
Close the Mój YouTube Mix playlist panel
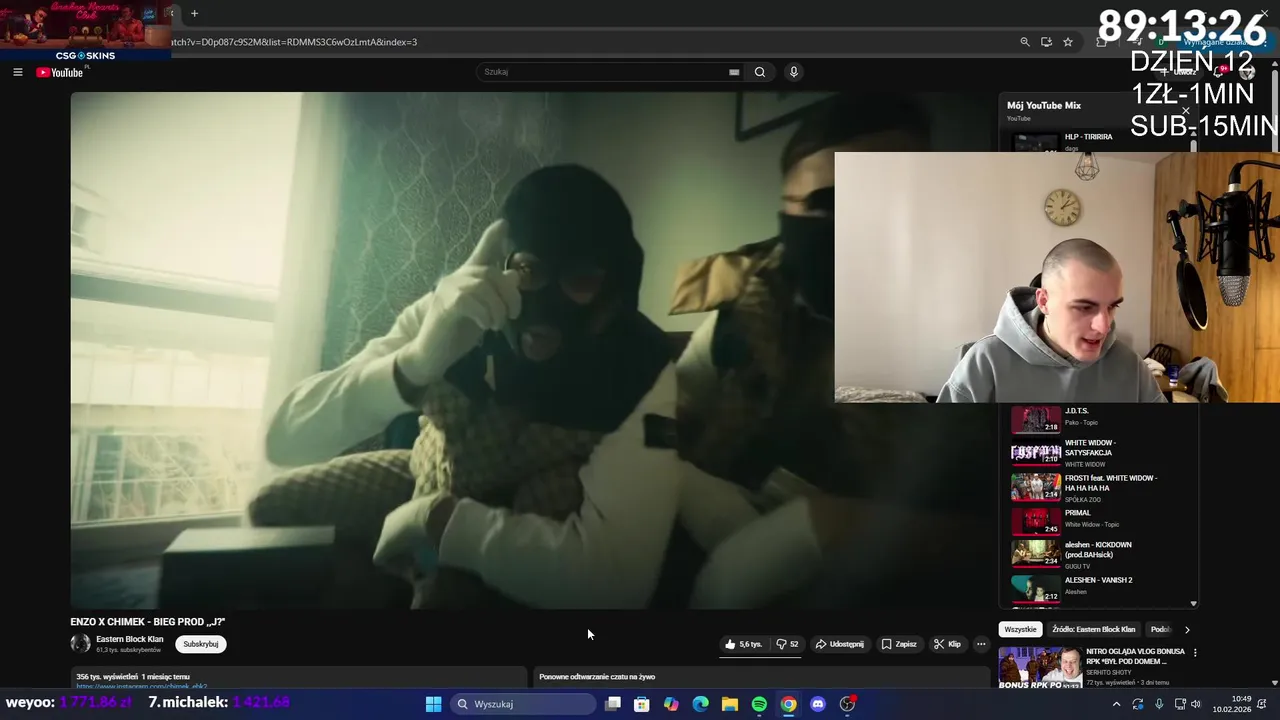(1186, 111)
